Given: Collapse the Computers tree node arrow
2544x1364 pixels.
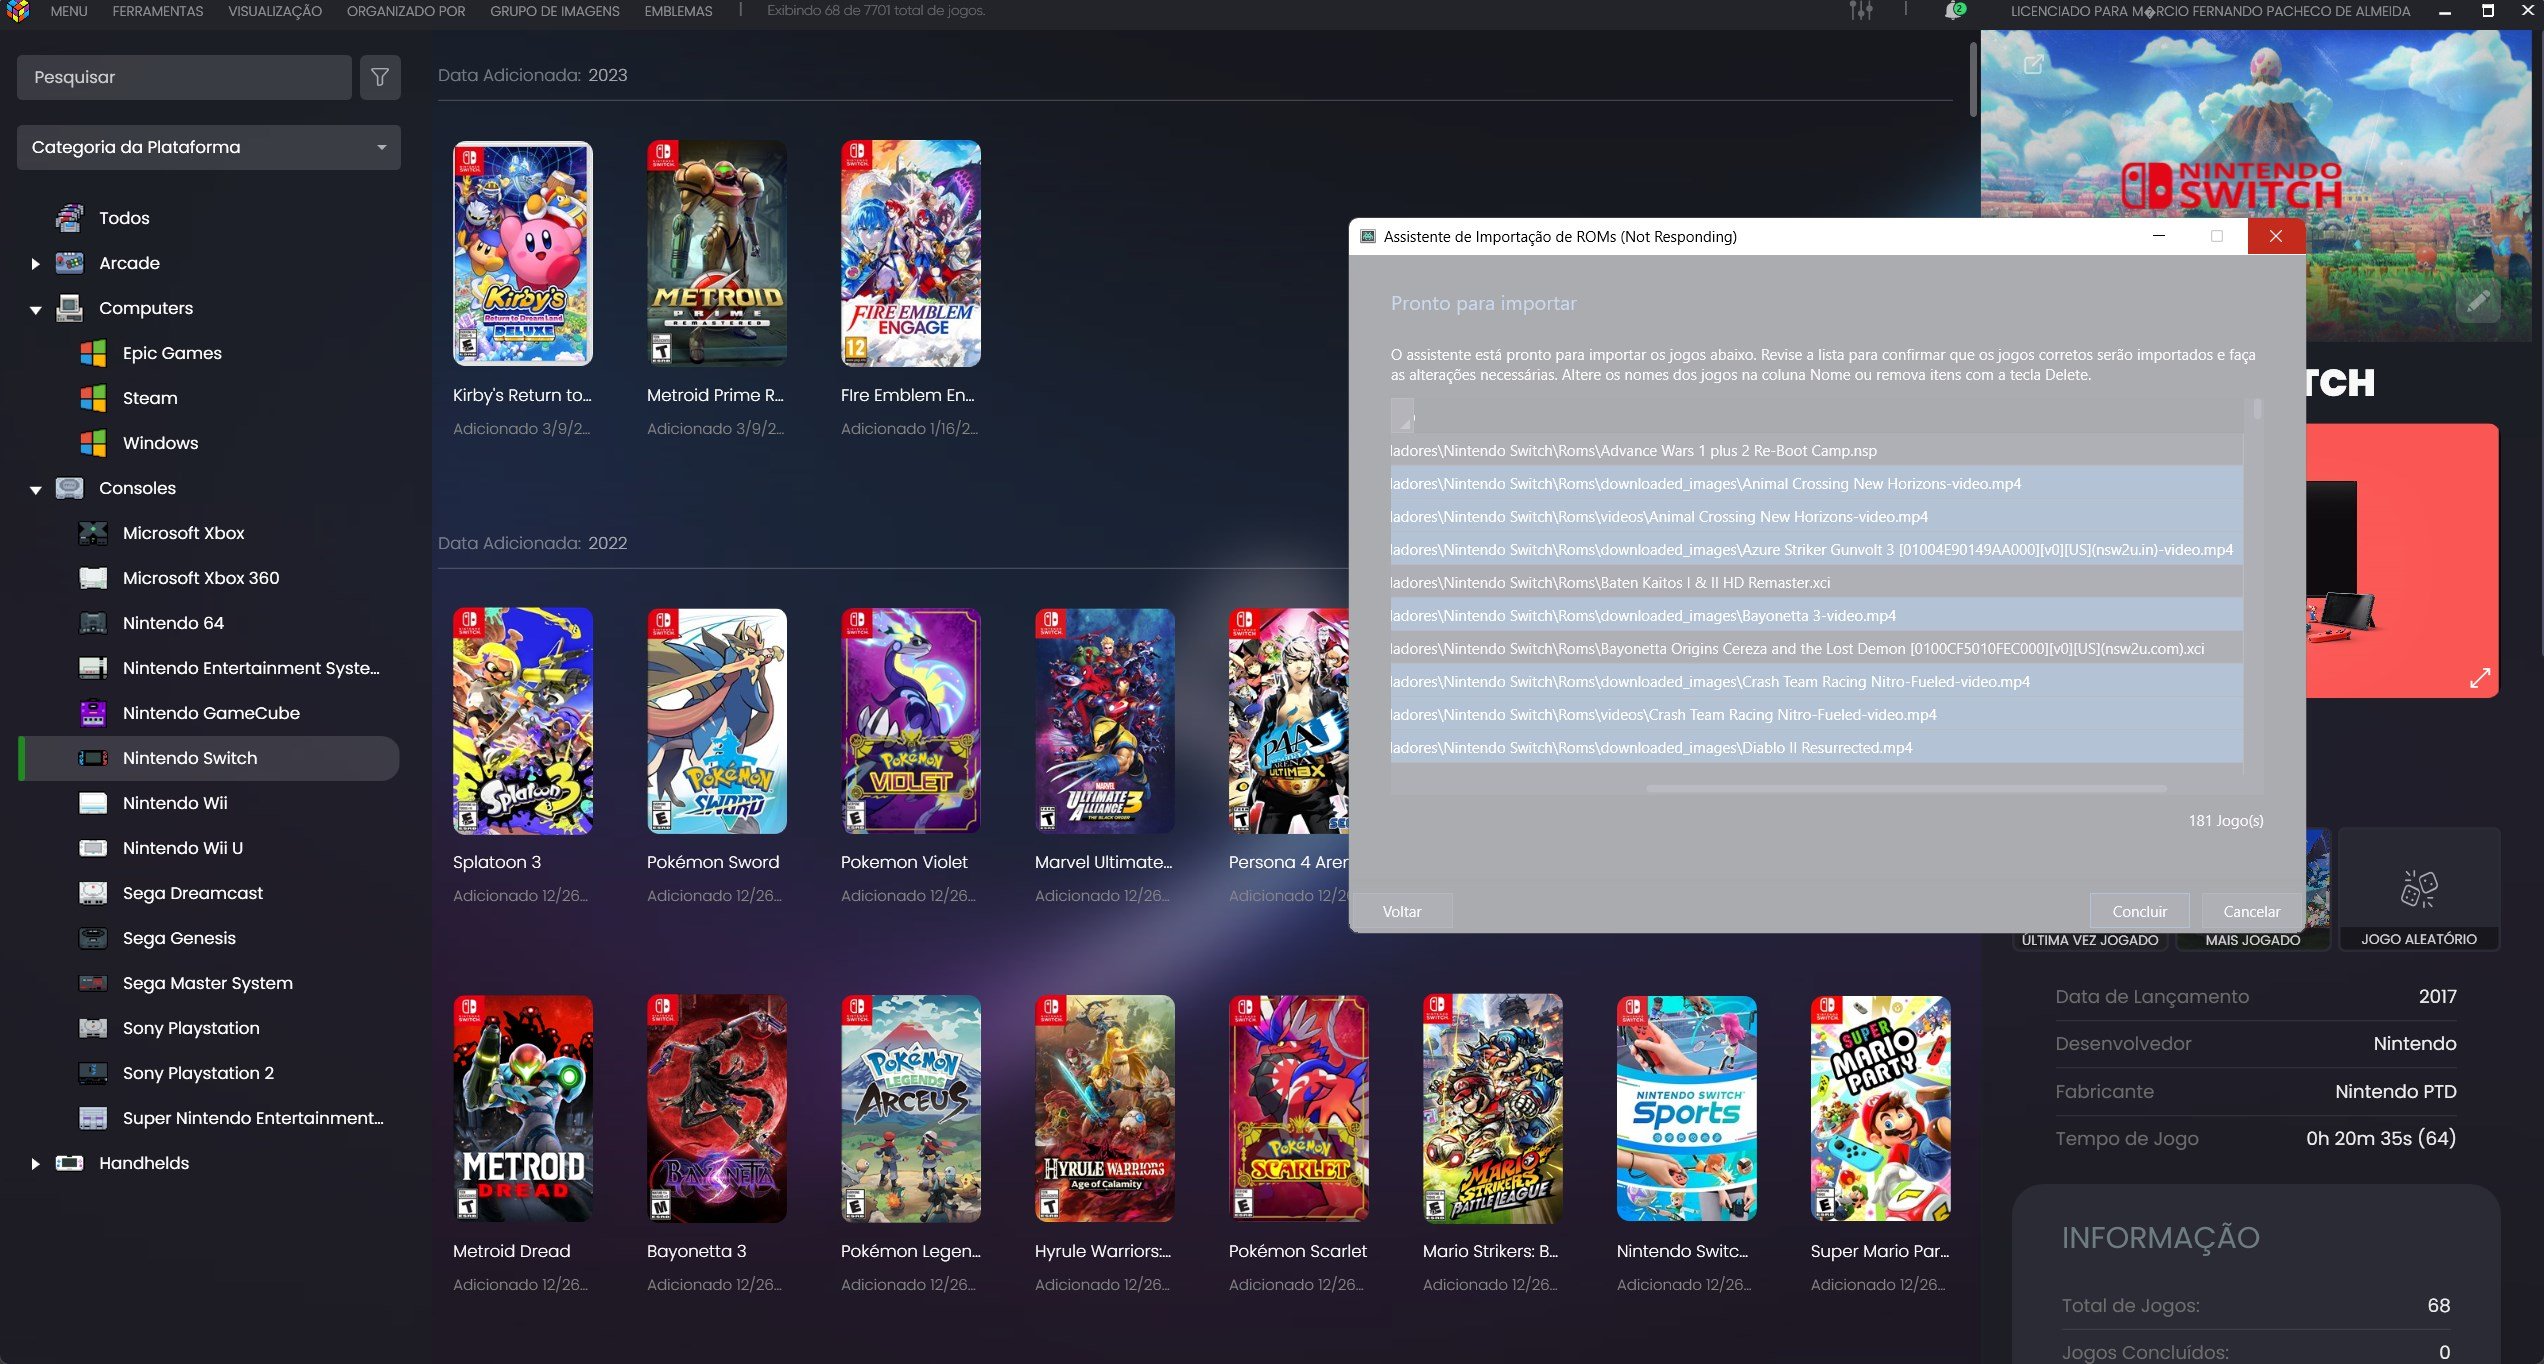Looking at the screenshot, I should [35, 309].
